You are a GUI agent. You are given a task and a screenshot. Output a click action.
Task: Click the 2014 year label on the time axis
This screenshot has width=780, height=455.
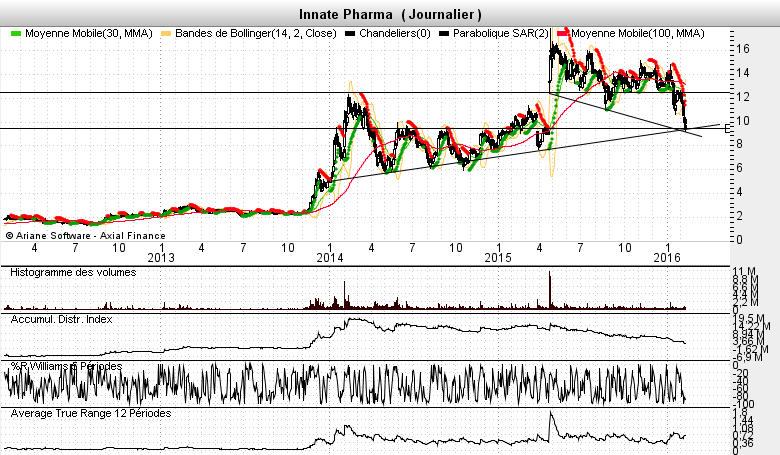pos(330,258)
